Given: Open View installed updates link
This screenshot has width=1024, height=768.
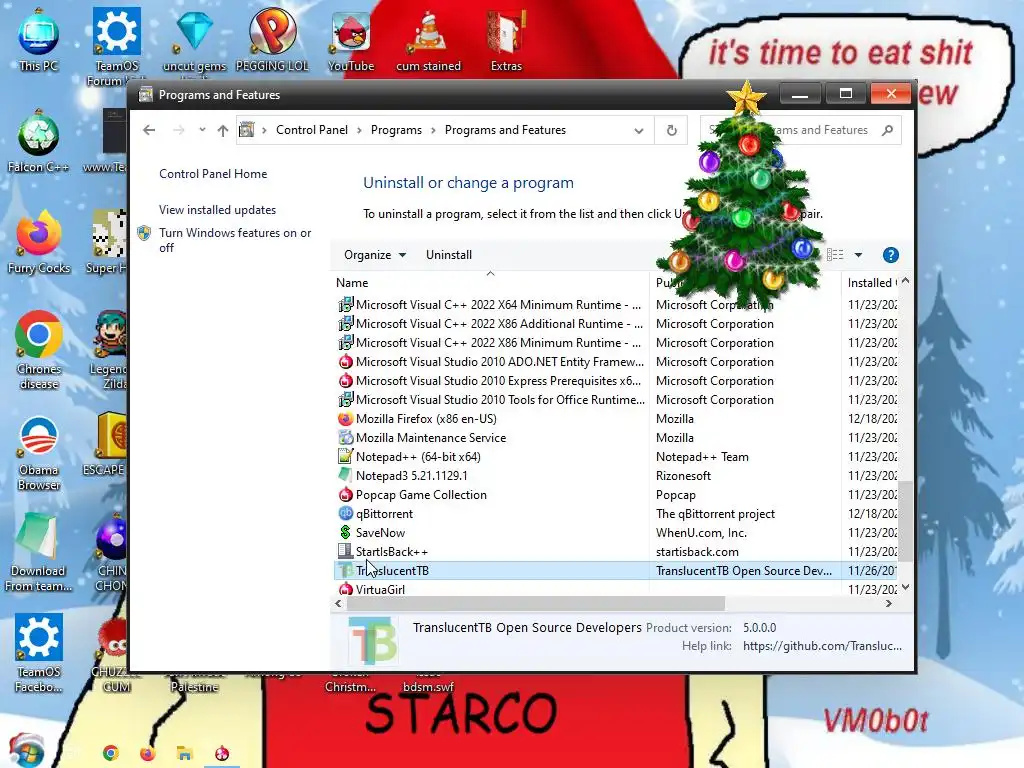Looking at the screenshot, I should [x=217, y=210].
